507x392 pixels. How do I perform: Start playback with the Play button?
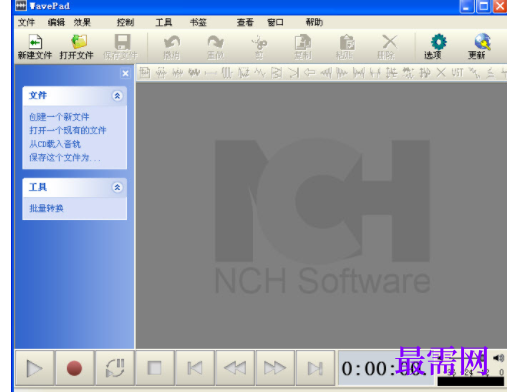[x=34, y=368]
